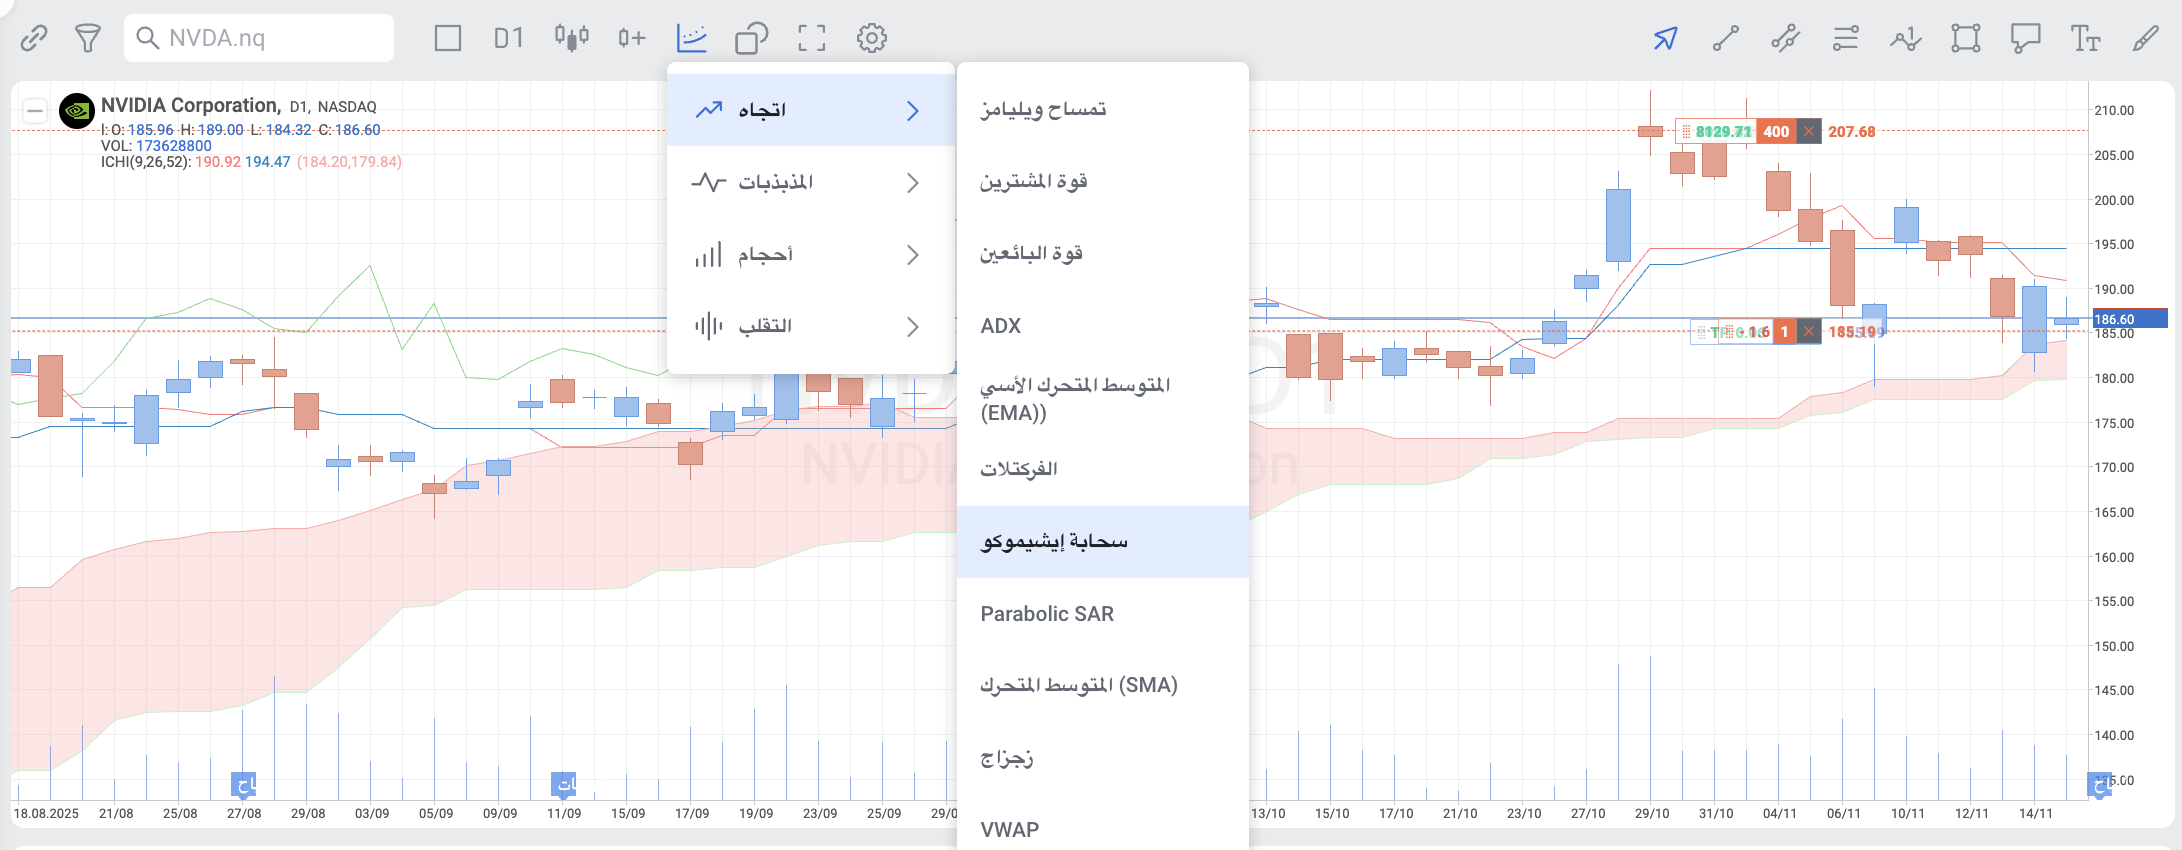Click the 8129.71 profit label on order
This screenshot has height=850, width=2182.
click(x=1723, y=131)
